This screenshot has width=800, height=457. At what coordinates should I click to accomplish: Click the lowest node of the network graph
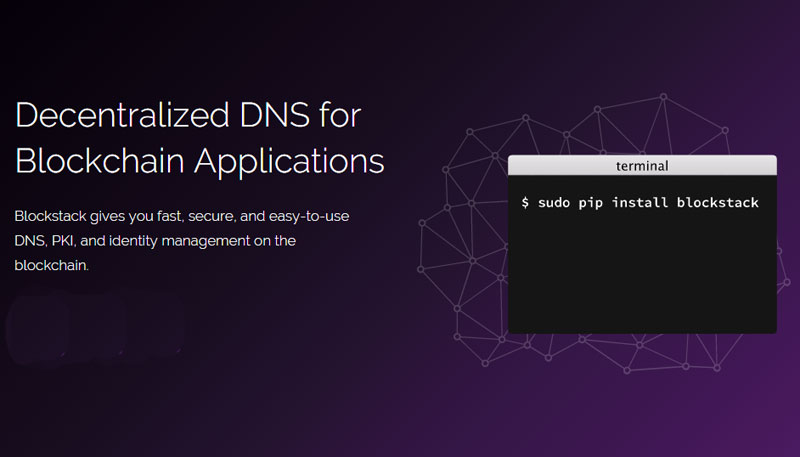point(628,371)
